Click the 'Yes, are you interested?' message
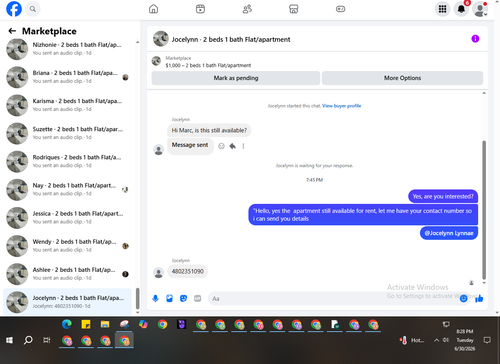500x364 pixels. tap(443, 196)
